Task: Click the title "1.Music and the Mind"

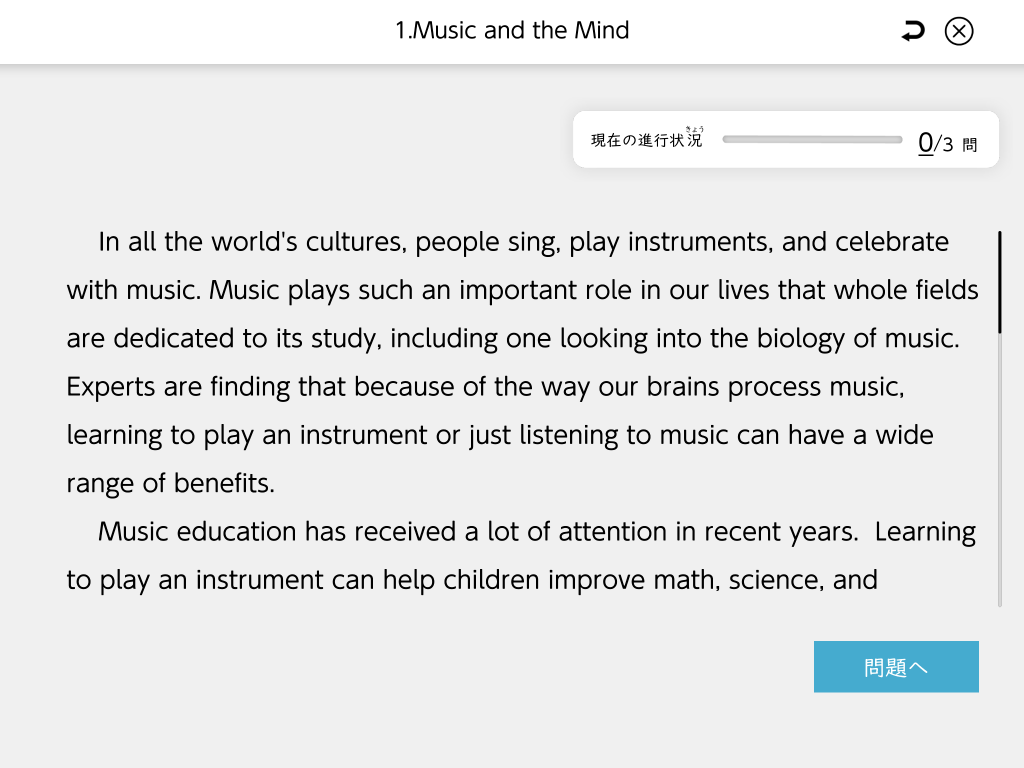Action: [512, 31]
